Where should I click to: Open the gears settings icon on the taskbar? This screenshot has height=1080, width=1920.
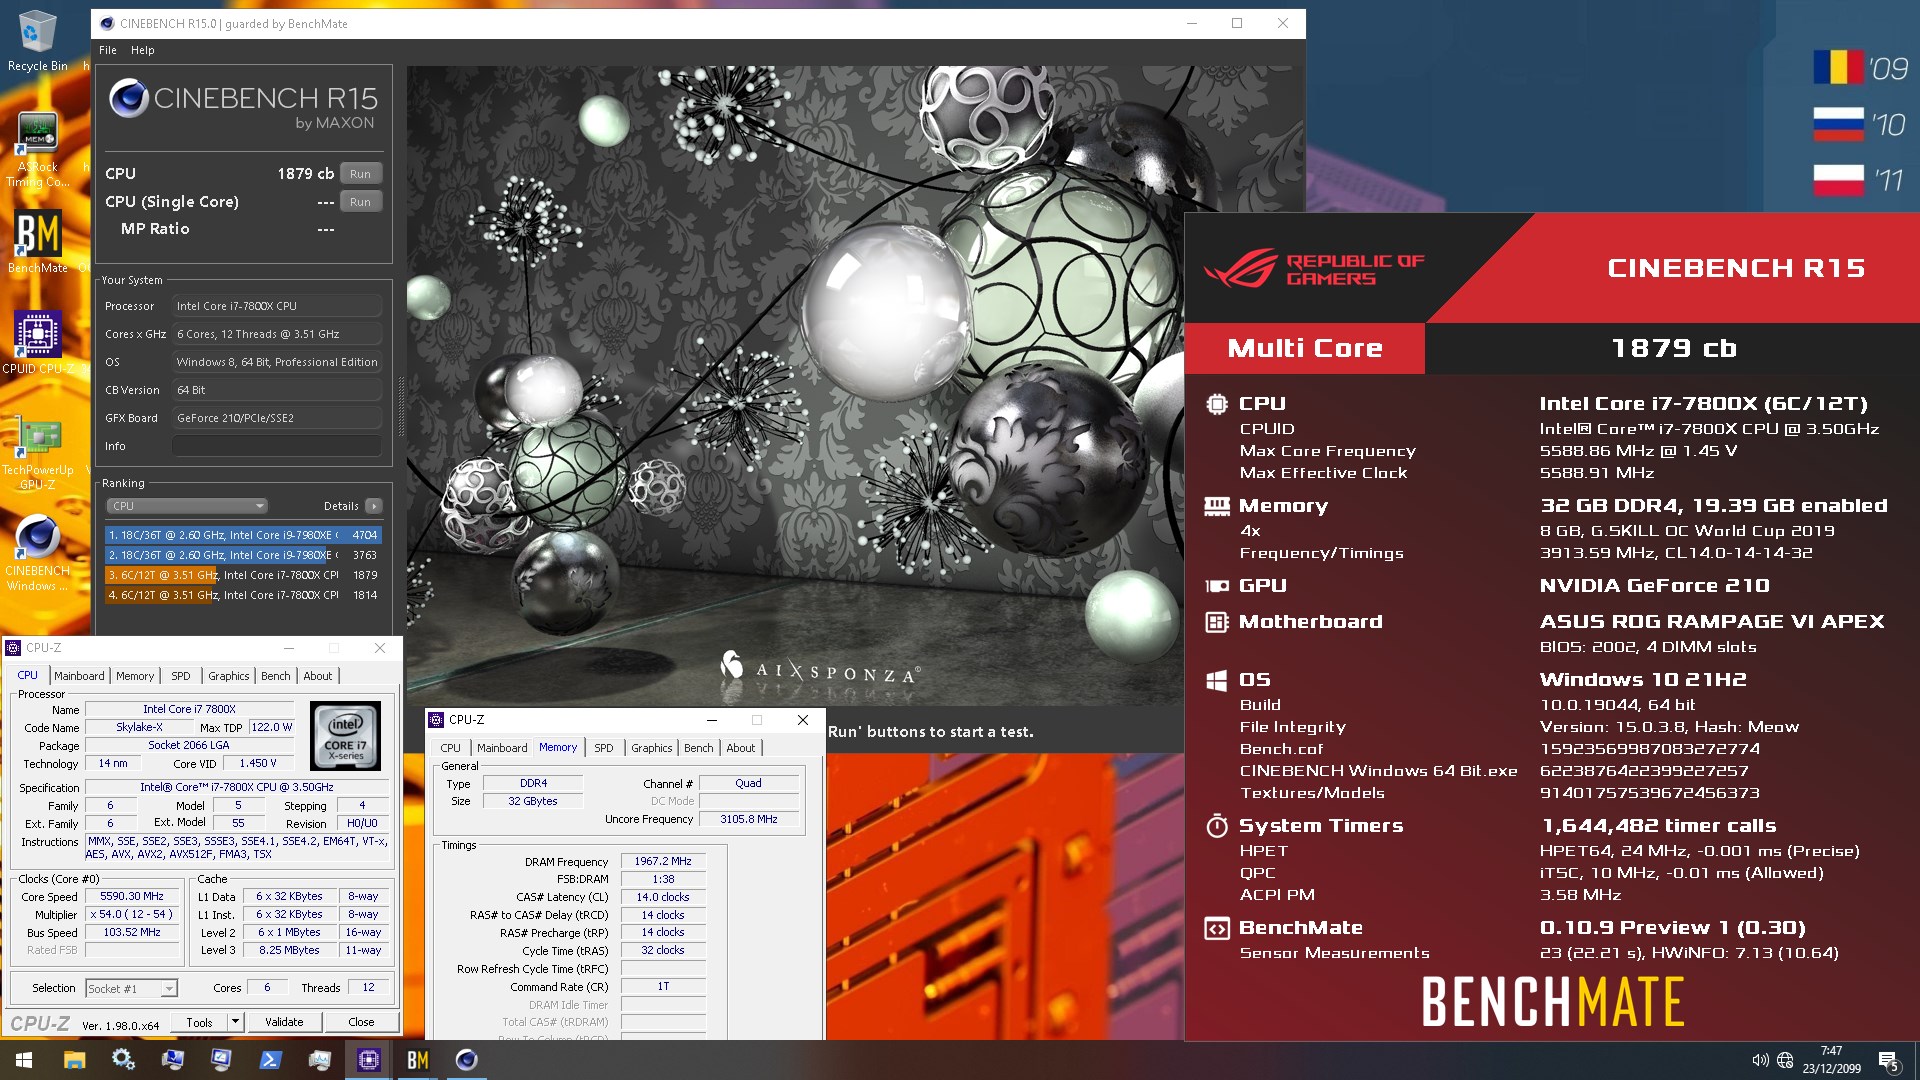click(123, 1060)
